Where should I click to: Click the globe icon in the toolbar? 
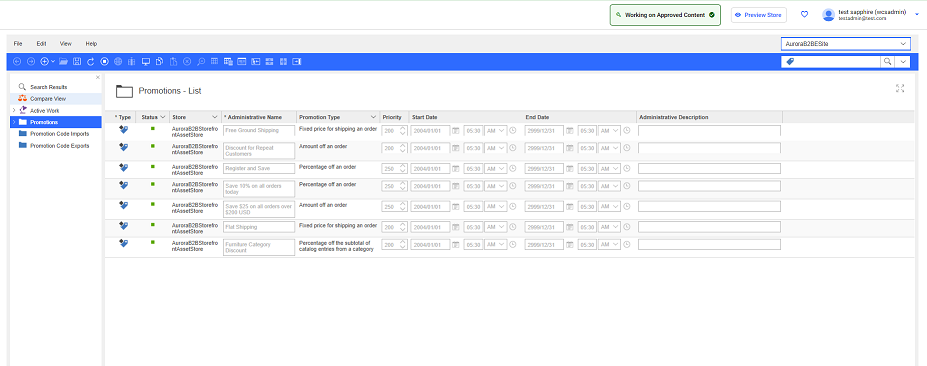pyautogui.click(x=118, y=61)
